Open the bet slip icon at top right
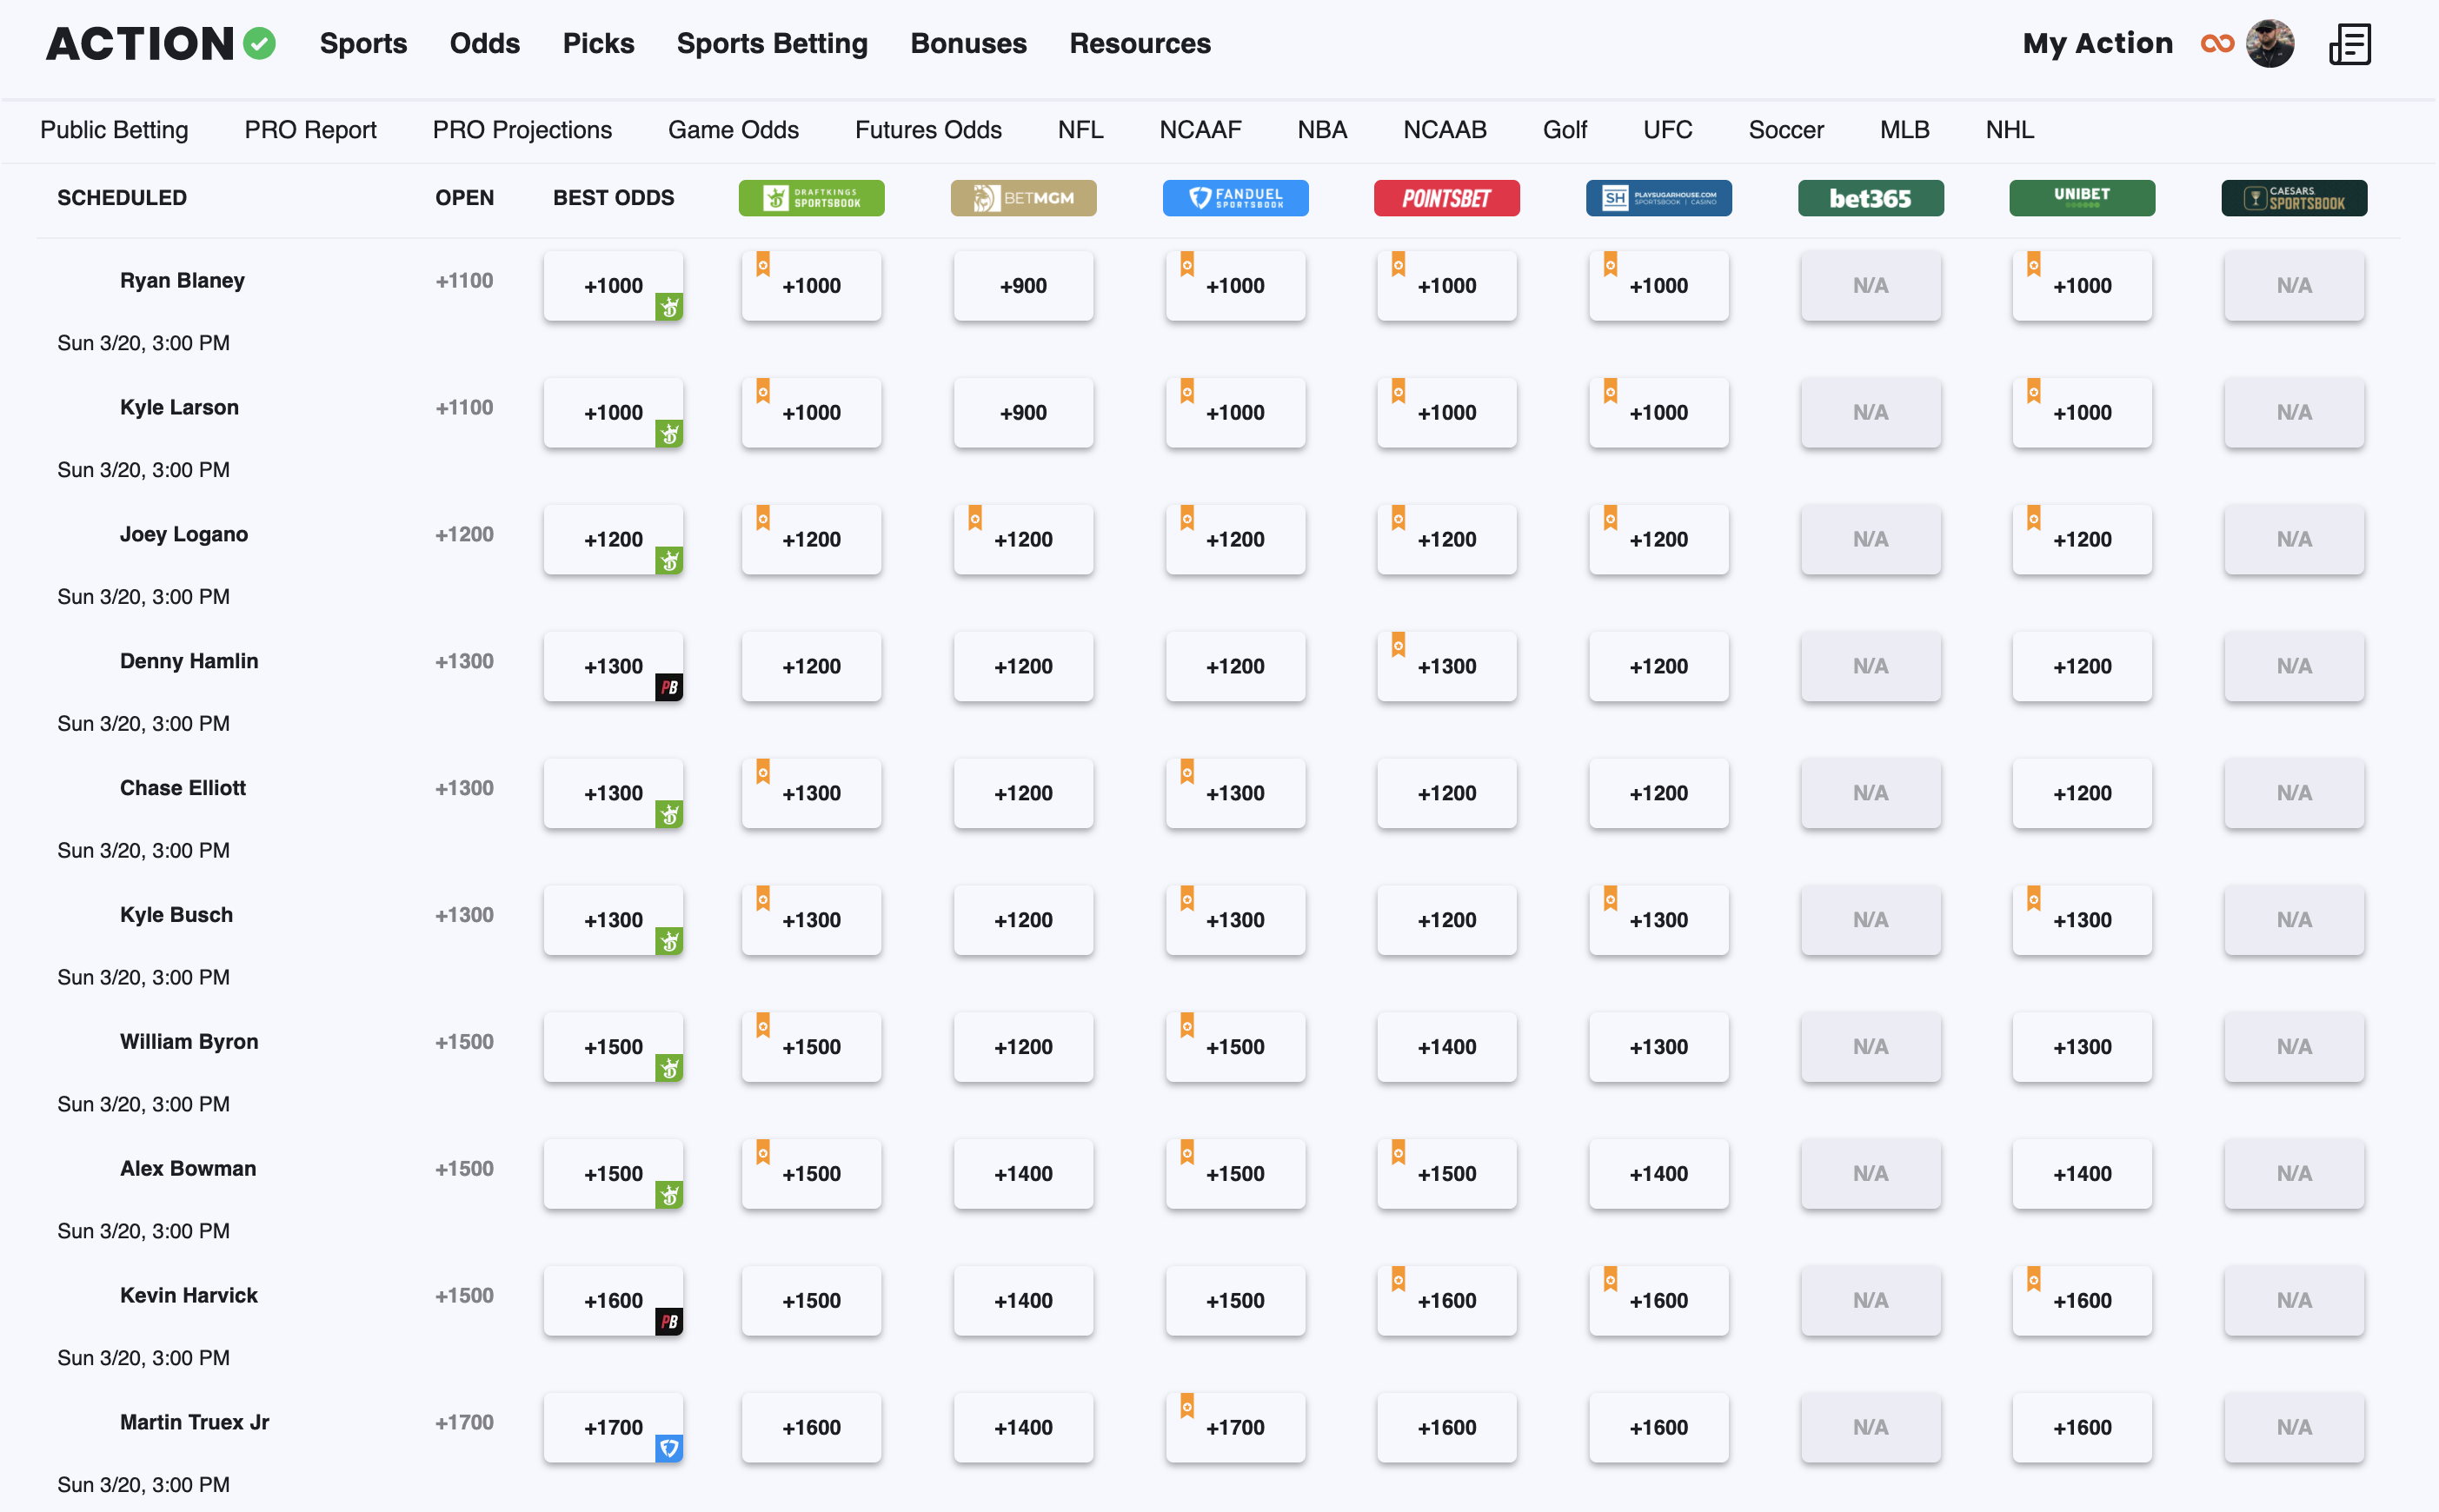The width and height of the screenshot is (2439, 1512). [x=2349, y=44]
